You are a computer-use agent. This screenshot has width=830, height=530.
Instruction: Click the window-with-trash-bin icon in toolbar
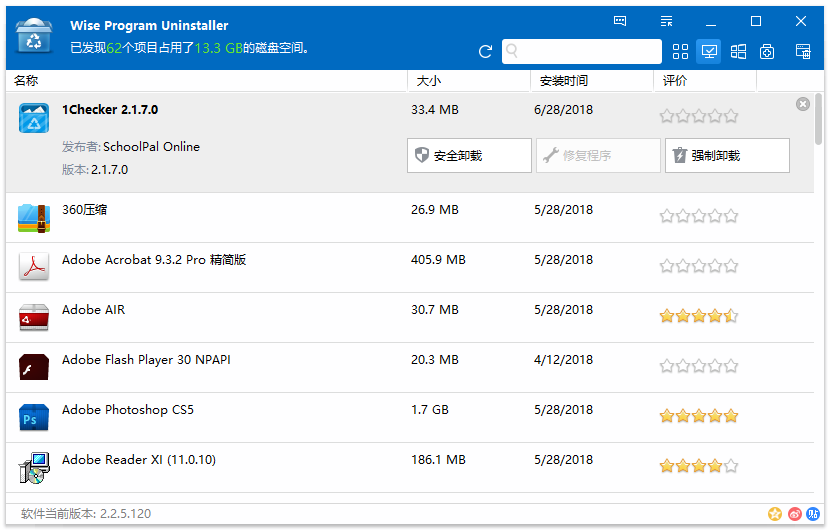pyautogui.click(x=802, y=52)
